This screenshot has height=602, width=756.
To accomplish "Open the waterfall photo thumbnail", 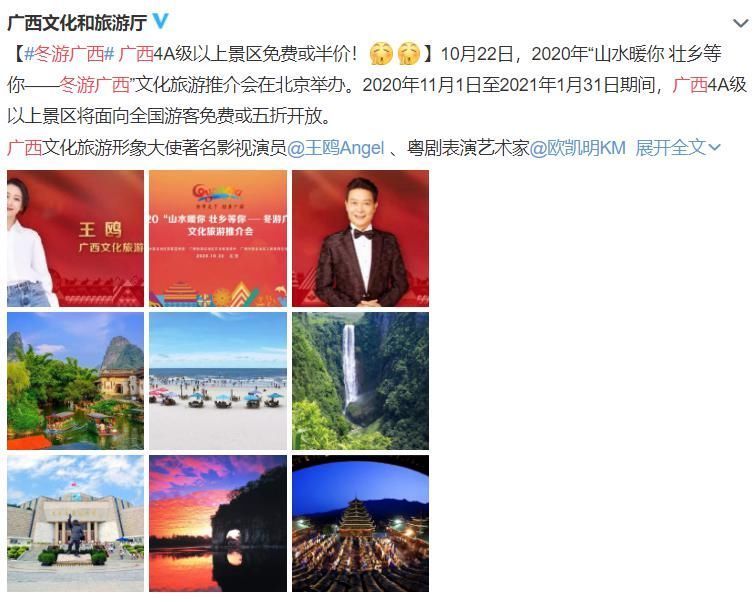I will [x=361, y=381].
